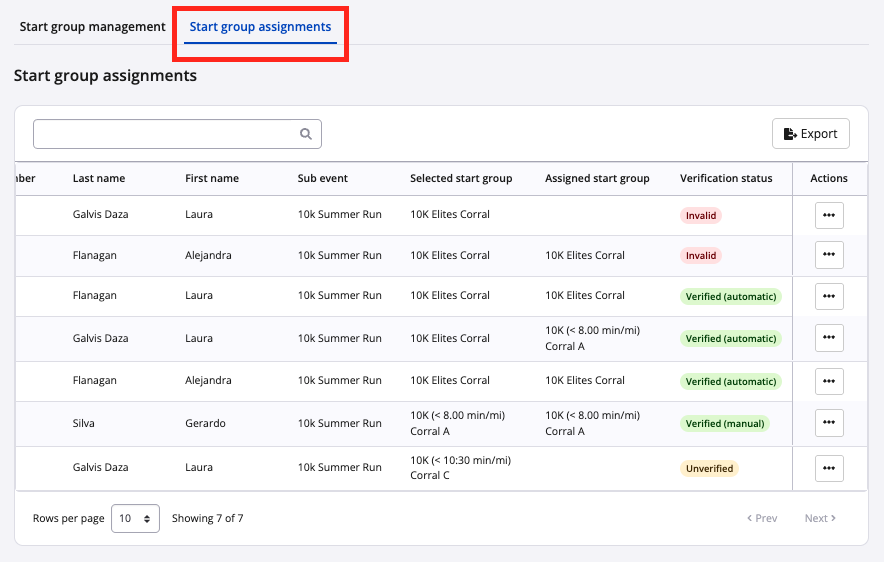Screen dimensions: 884x562
Task: Export the start group assignments
Action: pos(810,134)
